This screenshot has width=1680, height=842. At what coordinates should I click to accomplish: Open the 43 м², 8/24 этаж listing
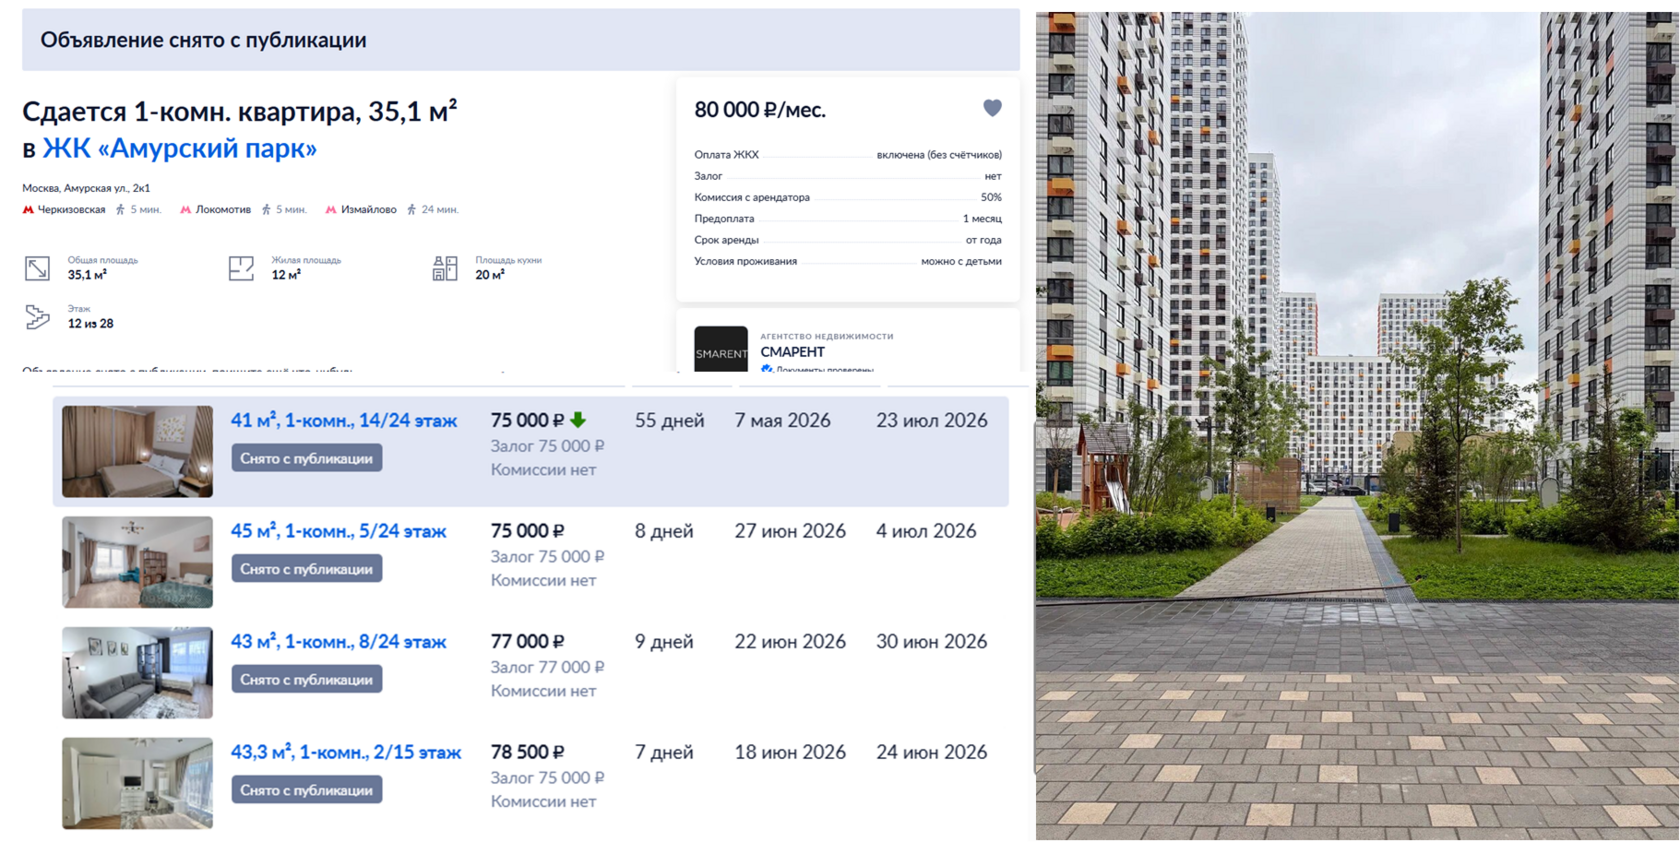point(338,642)
